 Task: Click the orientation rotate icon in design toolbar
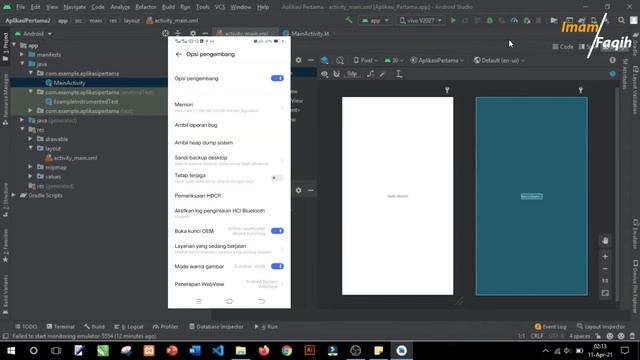point(340,60)
